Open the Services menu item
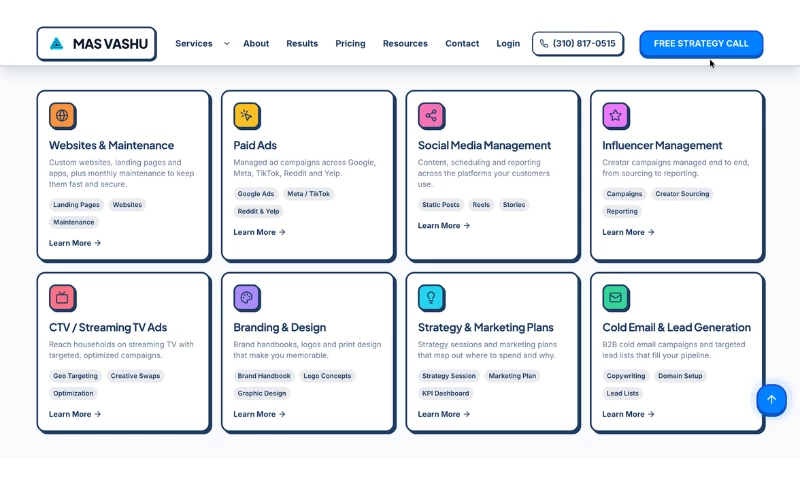This screenshot has height=480, width=800. coord(194,44)
